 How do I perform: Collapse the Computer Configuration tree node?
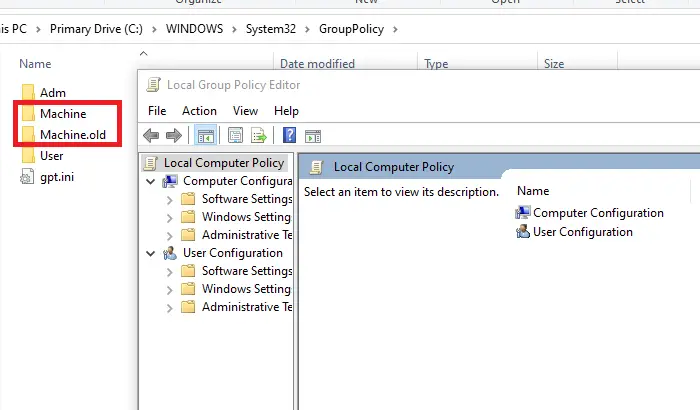click(x=151, y=181)
